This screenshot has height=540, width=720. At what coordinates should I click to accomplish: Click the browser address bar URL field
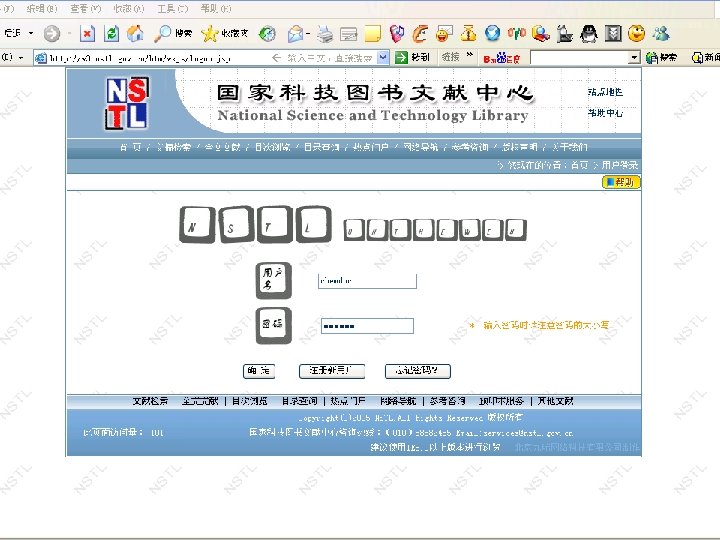tap(211, 58)
